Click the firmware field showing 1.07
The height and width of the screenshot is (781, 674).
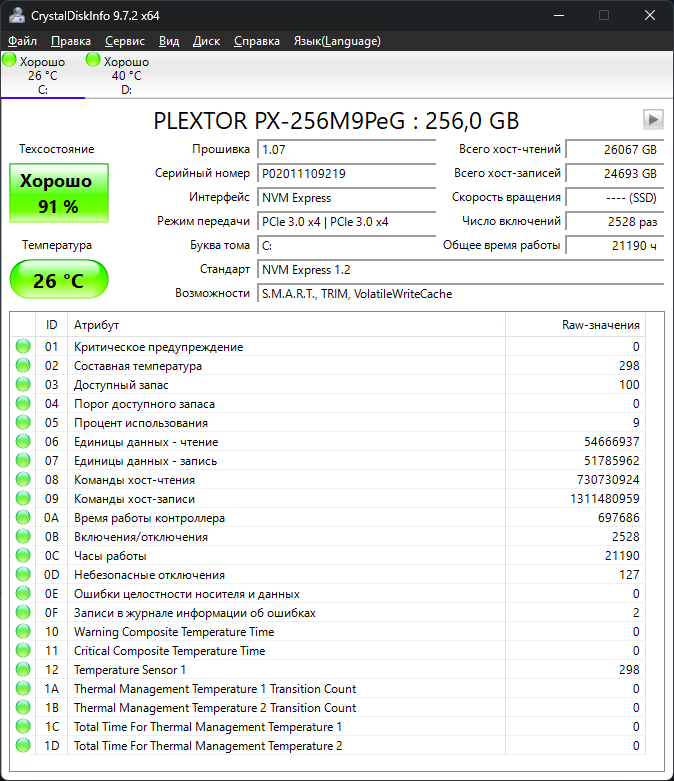point(346,149)
